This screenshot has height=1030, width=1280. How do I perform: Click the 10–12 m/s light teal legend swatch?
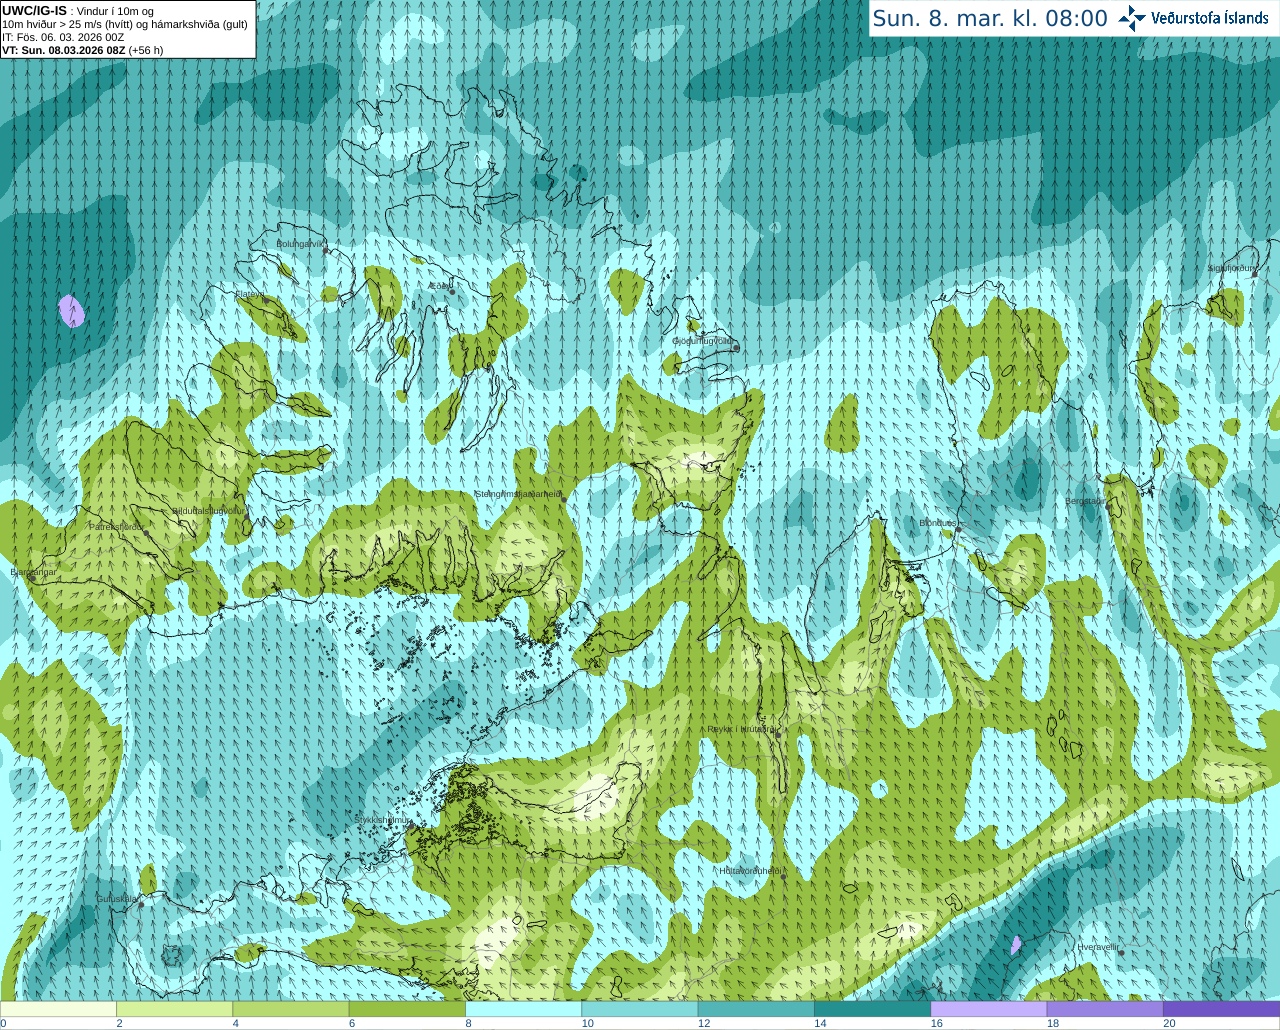point(640,1009)
